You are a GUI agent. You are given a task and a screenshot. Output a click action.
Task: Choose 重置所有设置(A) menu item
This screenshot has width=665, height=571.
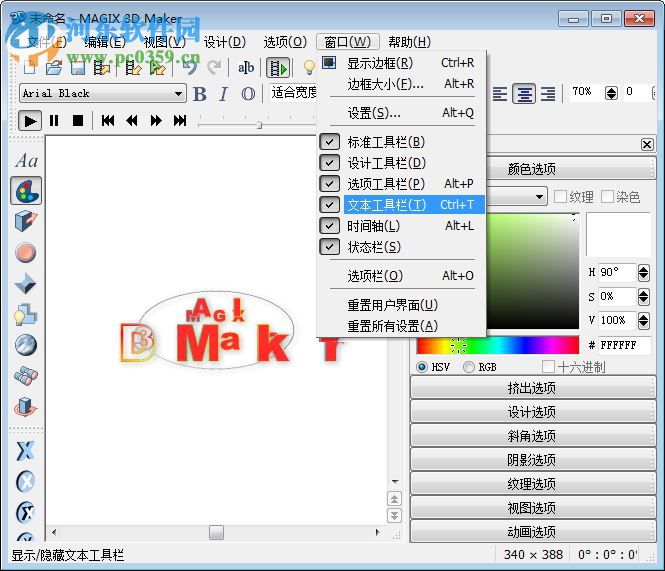(401, 326)
